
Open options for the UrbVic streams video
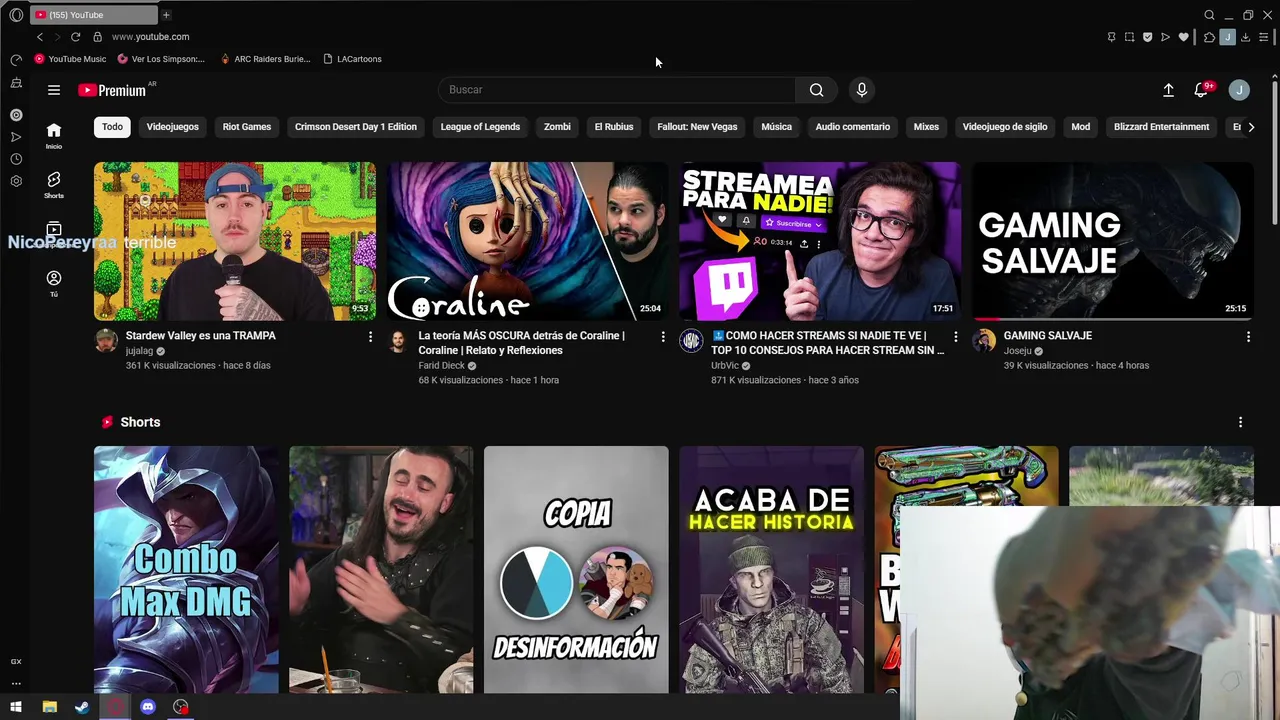[x=955, y=337]
